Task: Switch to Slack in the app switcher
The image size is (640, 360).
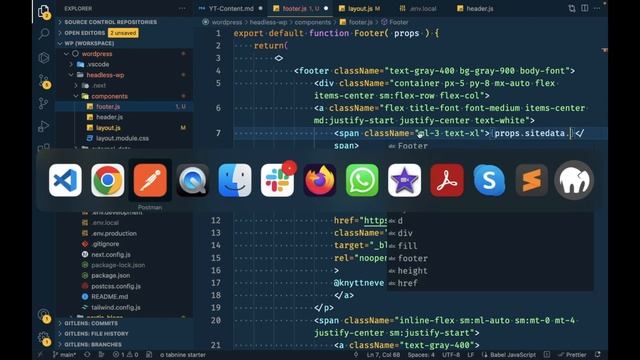Action: pos(277,180)
